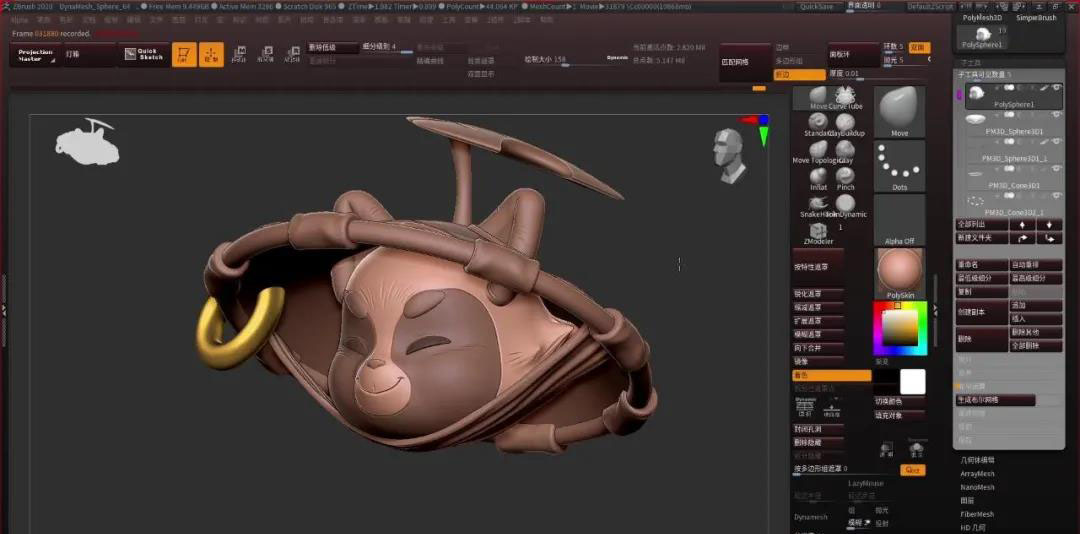Toggle polypaint brush icon on PolySphere1 subtool
The height and width of the screenshot is (534, 1080).
pyautogui.click(x=1043, y=88)
